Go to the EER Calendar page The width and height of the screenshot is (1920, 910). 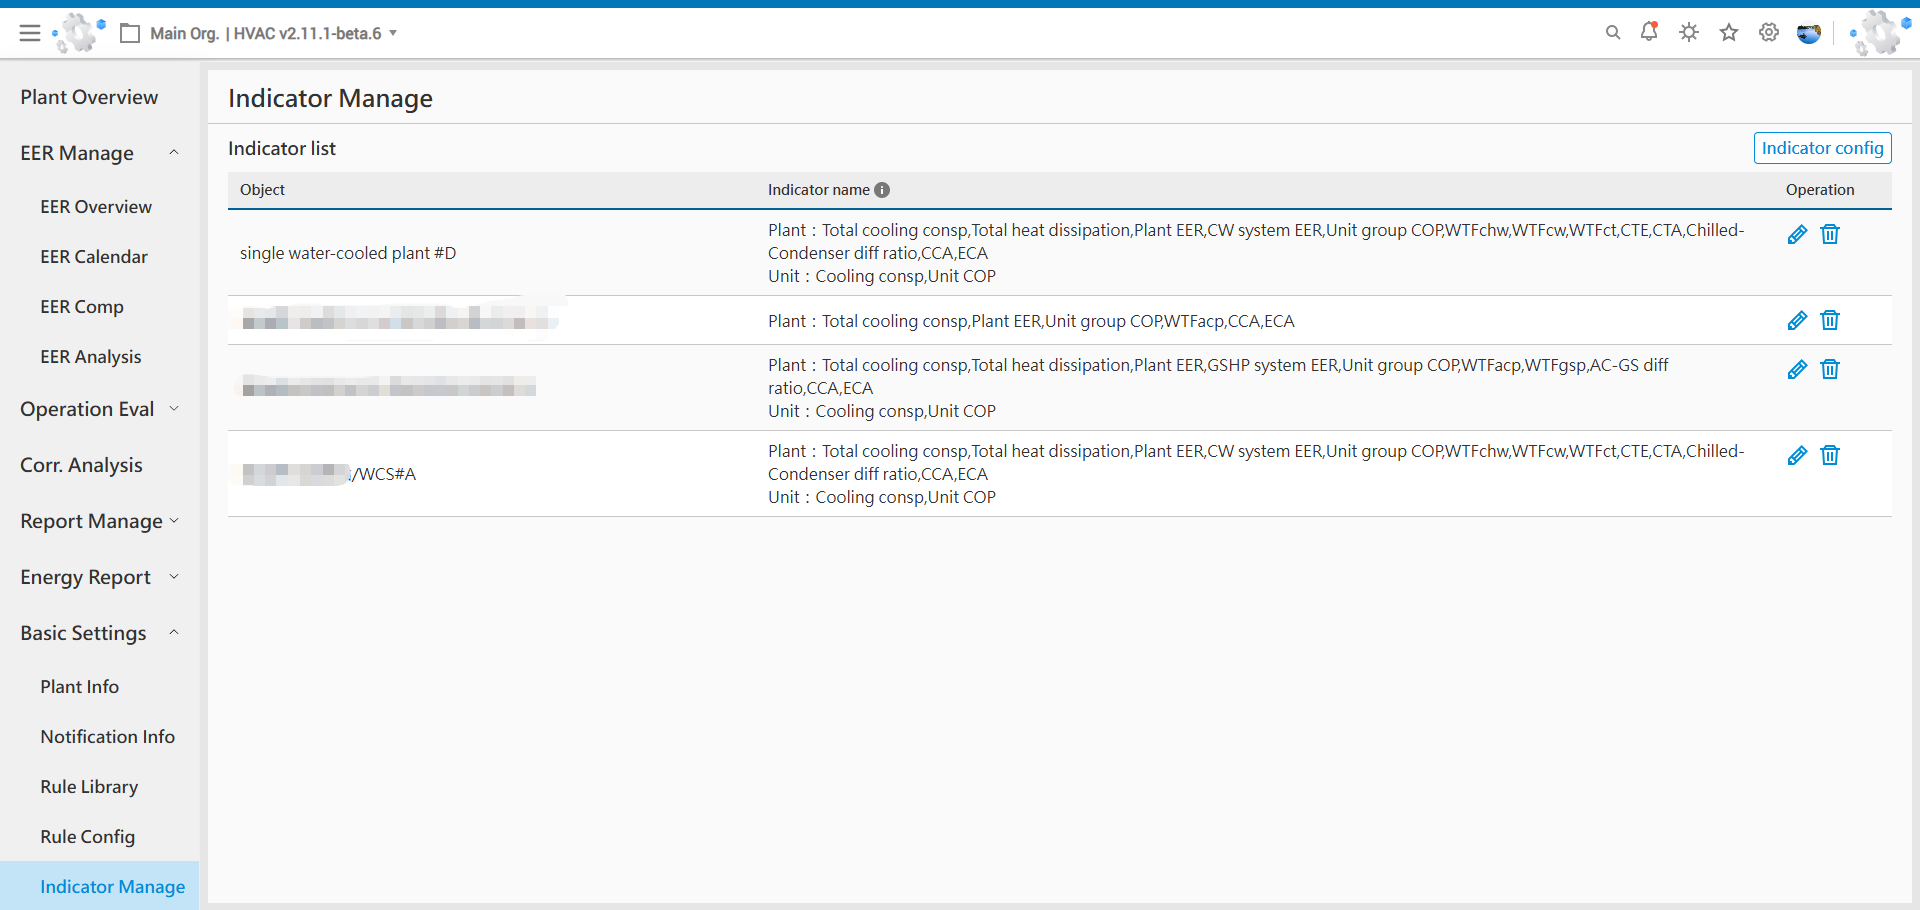(93, 256)
